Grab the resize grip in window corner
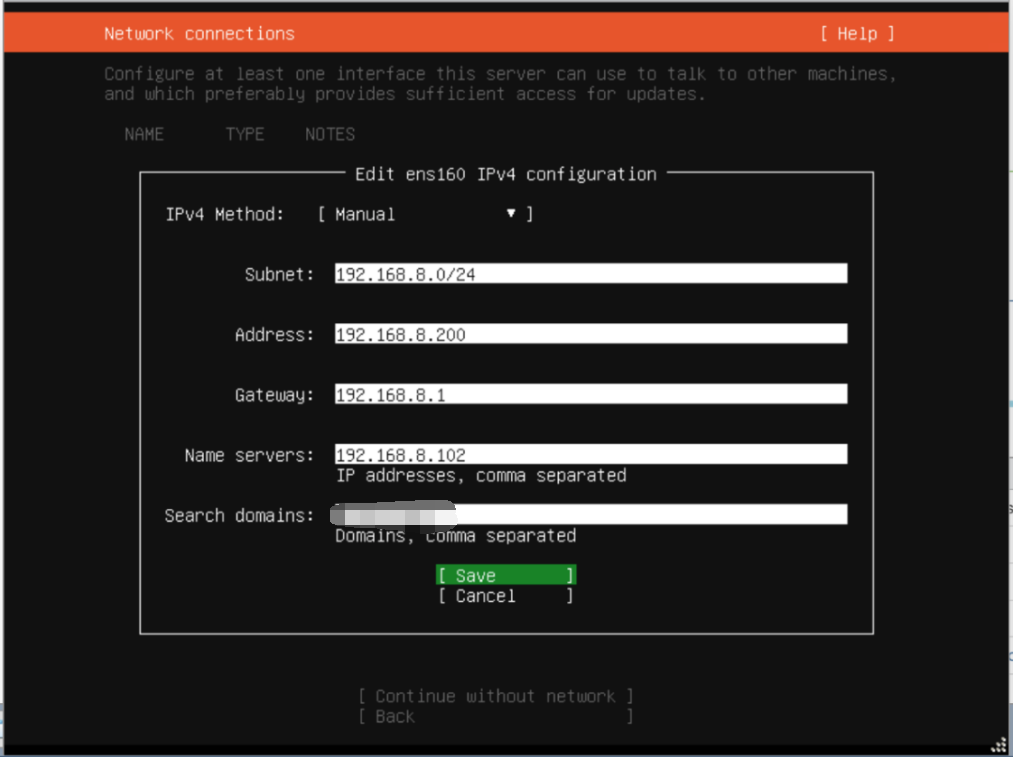 (x=998, y=743)
